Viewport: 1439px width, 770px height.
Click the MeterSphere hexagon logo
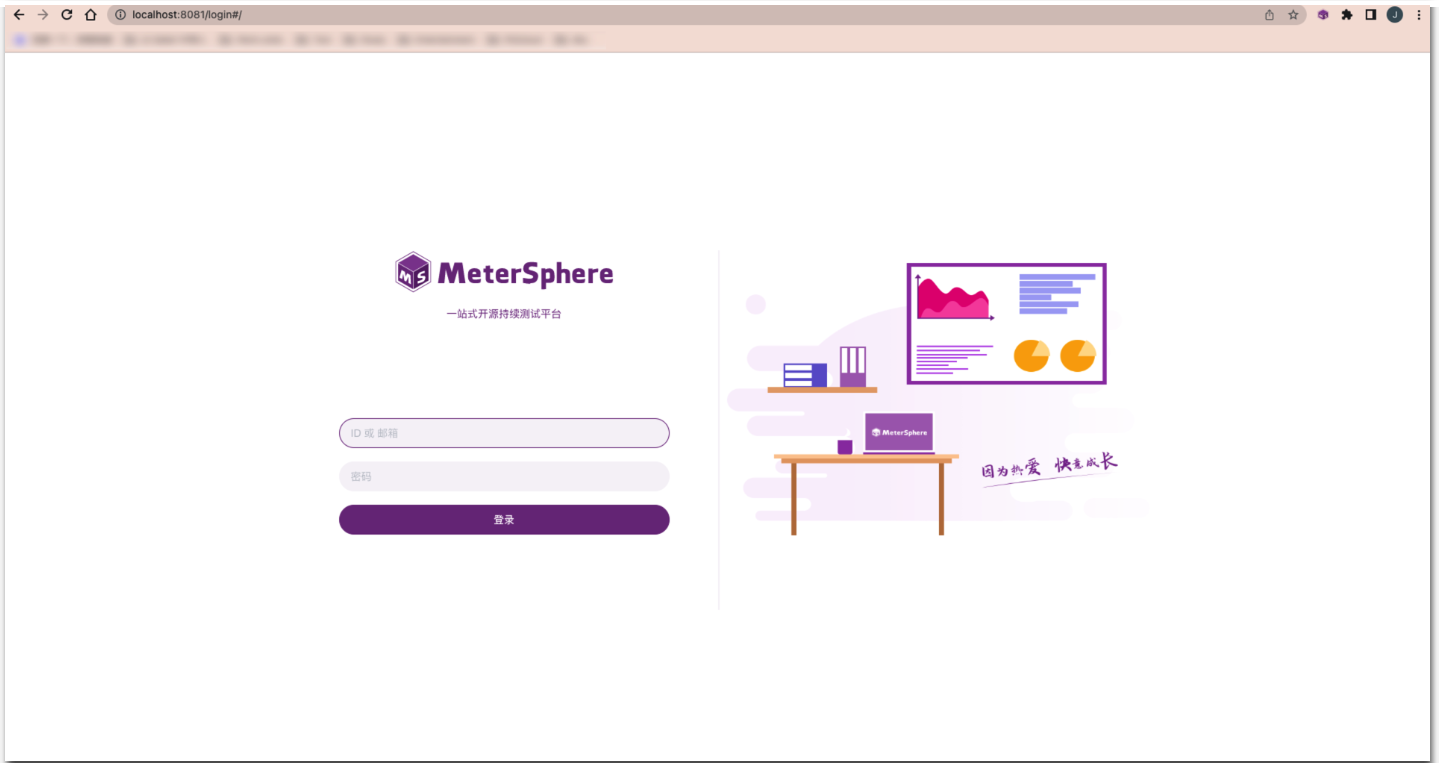point(413,272)
